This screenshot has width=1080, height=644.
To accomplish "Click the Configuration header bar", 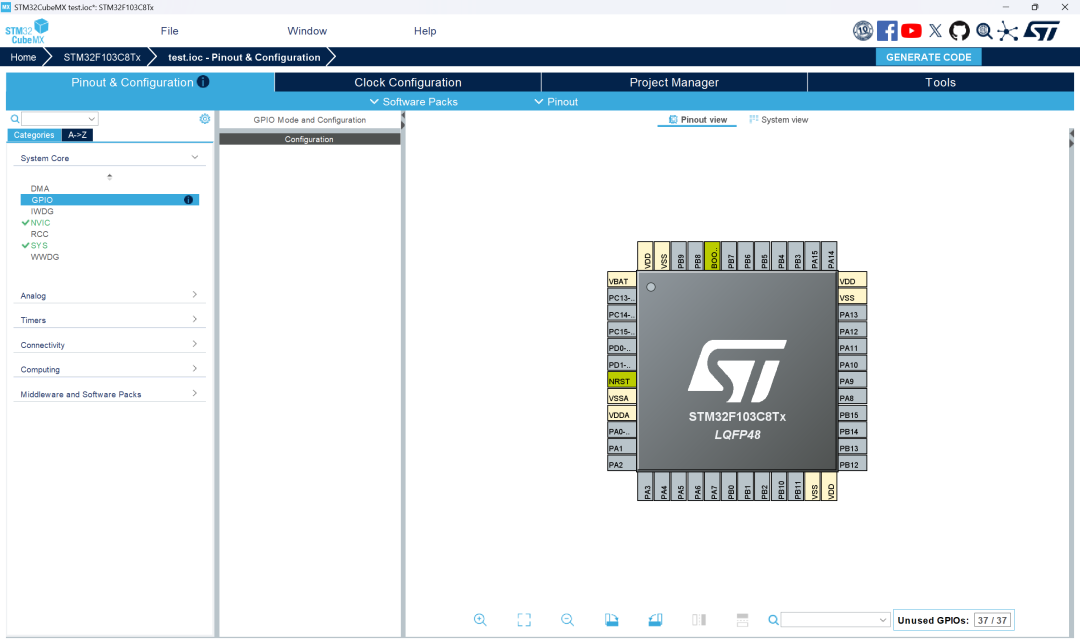I will tap(309, 139).
